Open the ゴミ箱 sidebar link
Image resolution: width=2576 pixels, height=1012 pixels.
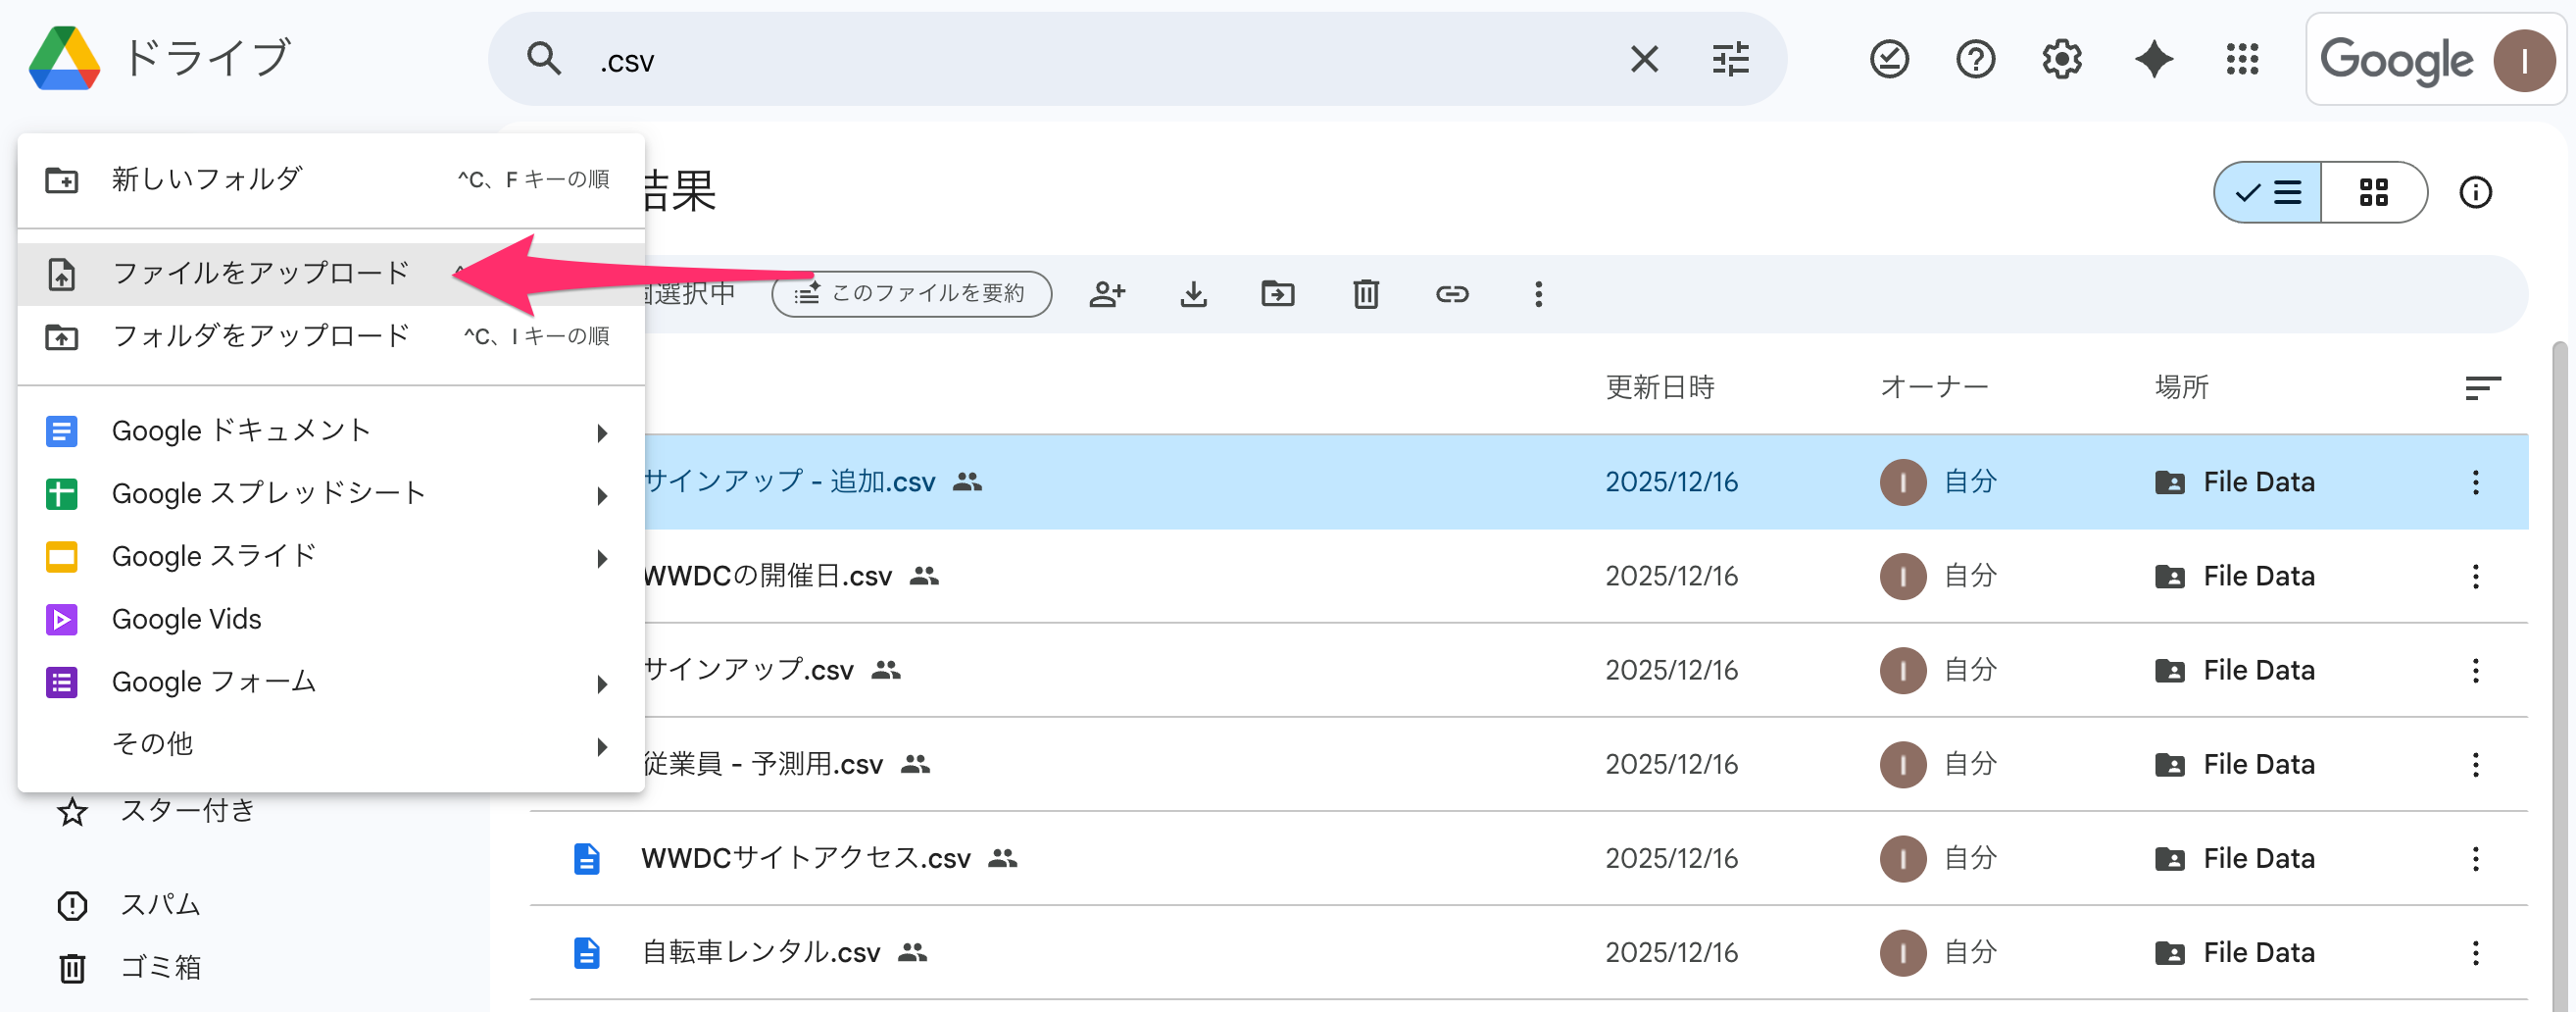[x=160, y=967]
